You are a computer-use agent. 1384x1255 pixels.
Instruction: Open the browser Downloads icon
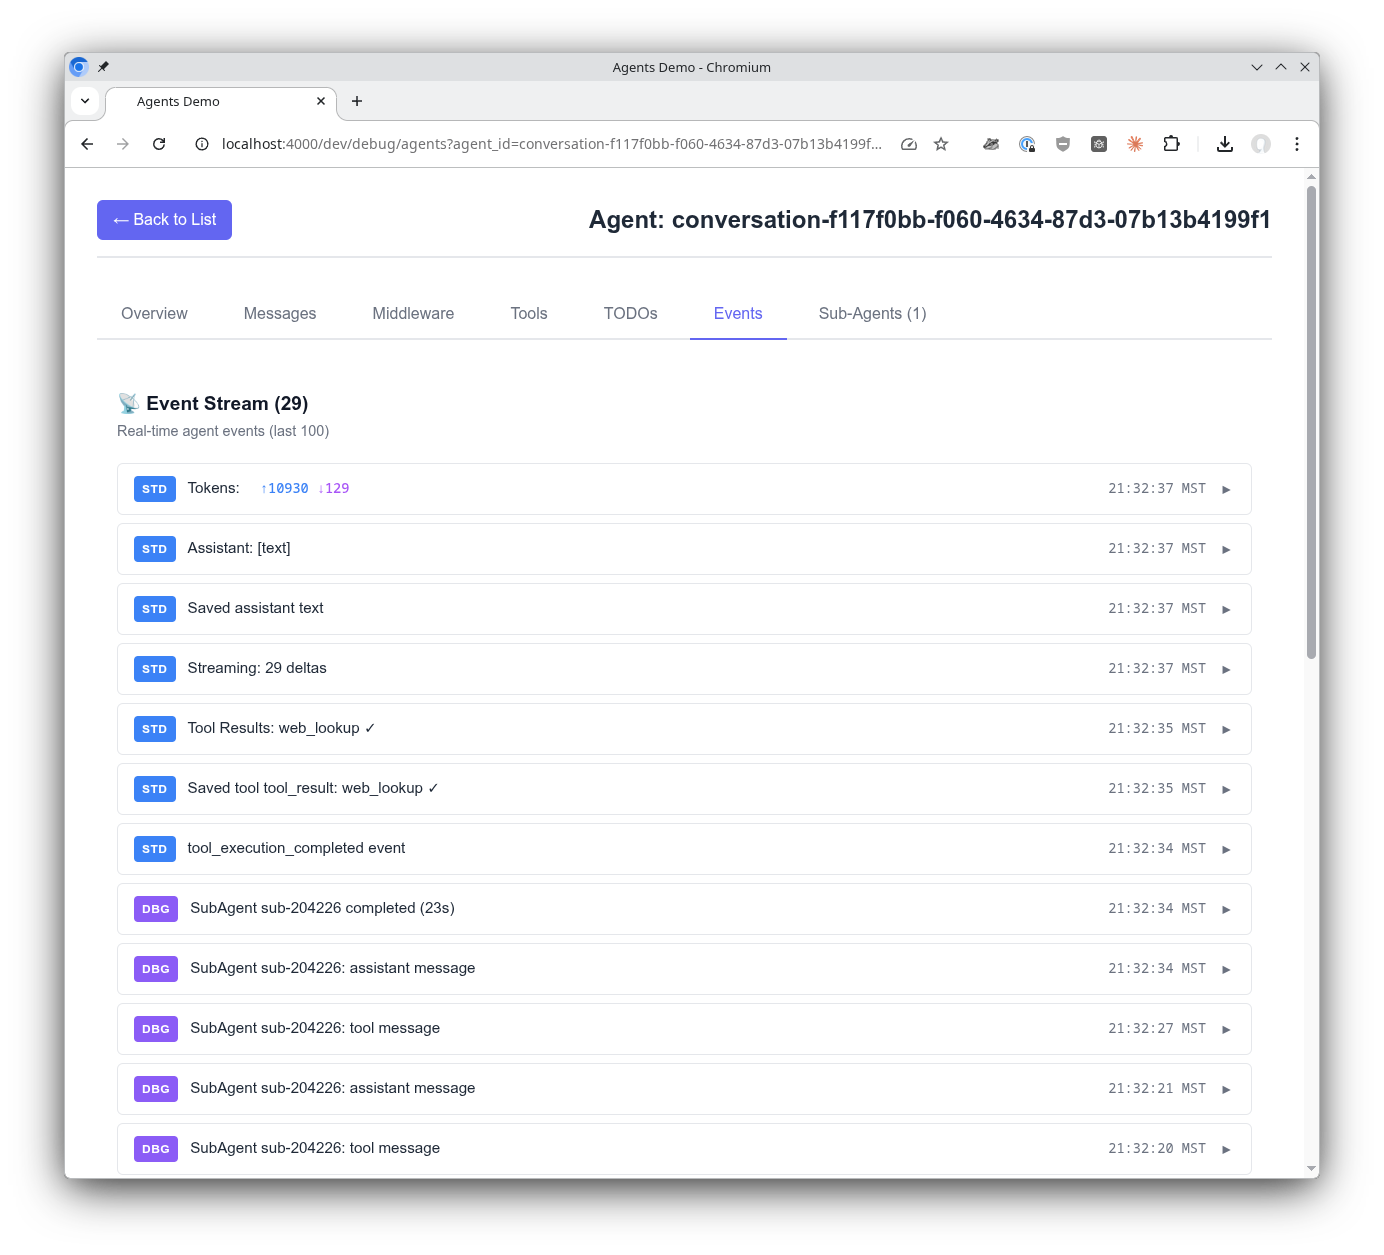[1225, 144]
